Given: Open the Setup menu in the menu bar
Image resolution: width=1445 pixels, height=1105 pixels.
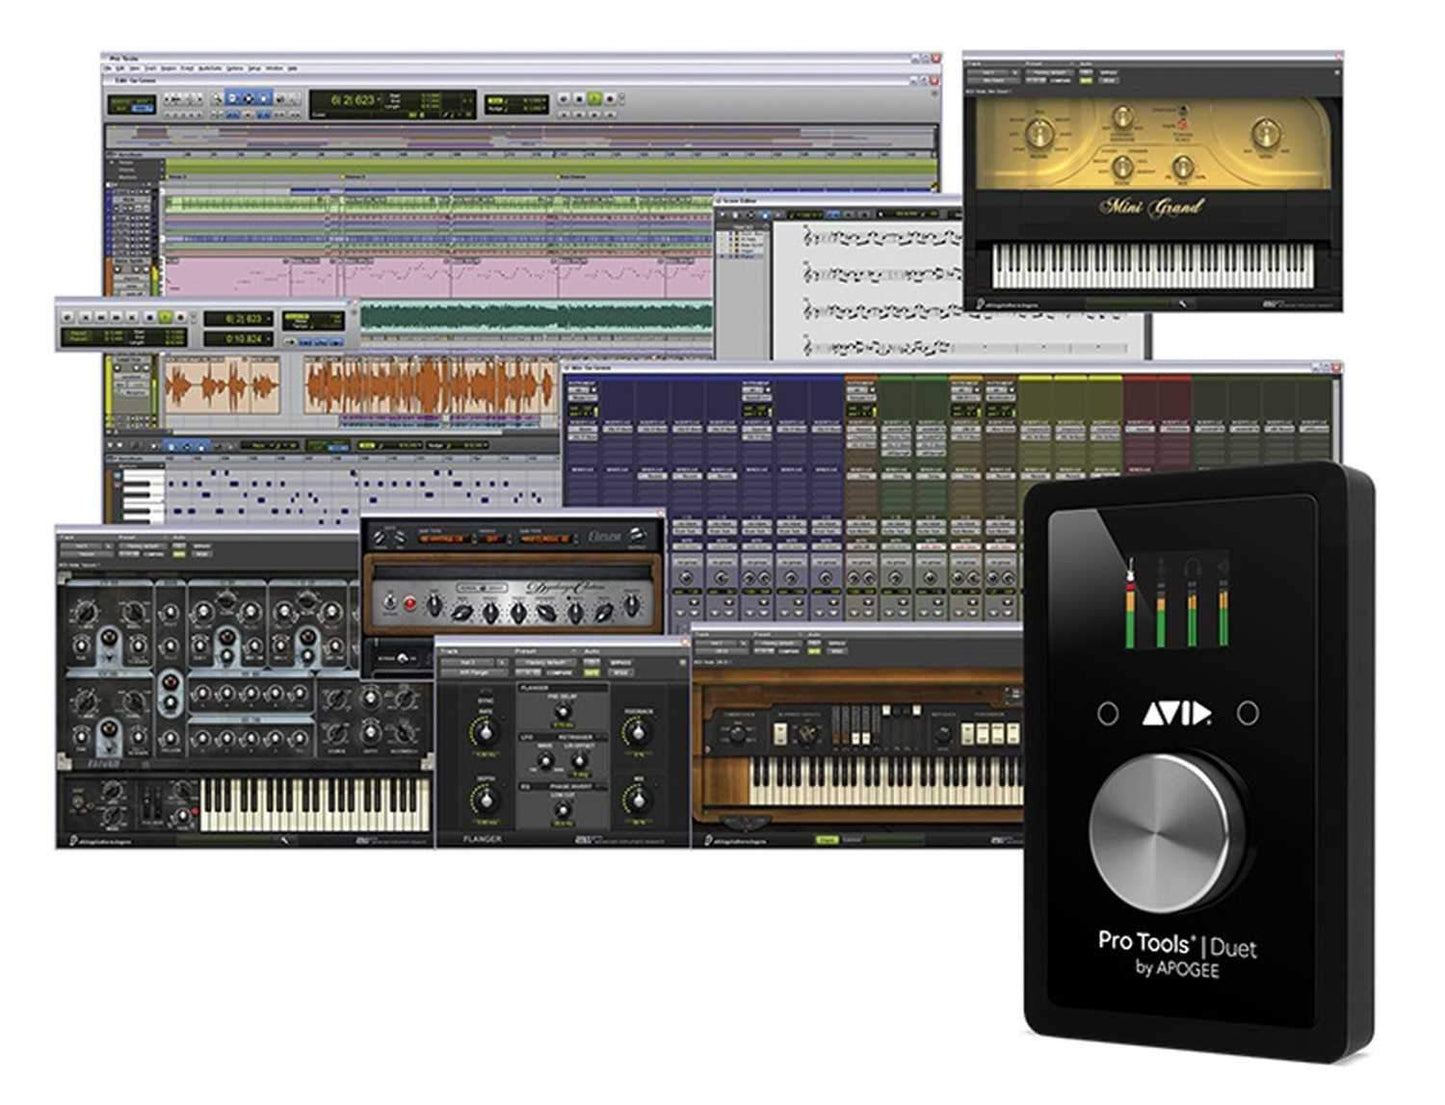Looking at the screenshot, I should click(x=252, y=70).
